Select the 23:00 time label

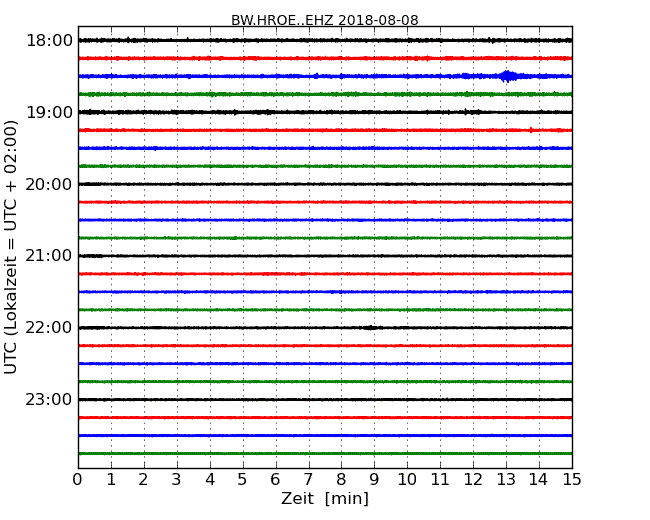point(49,399)
